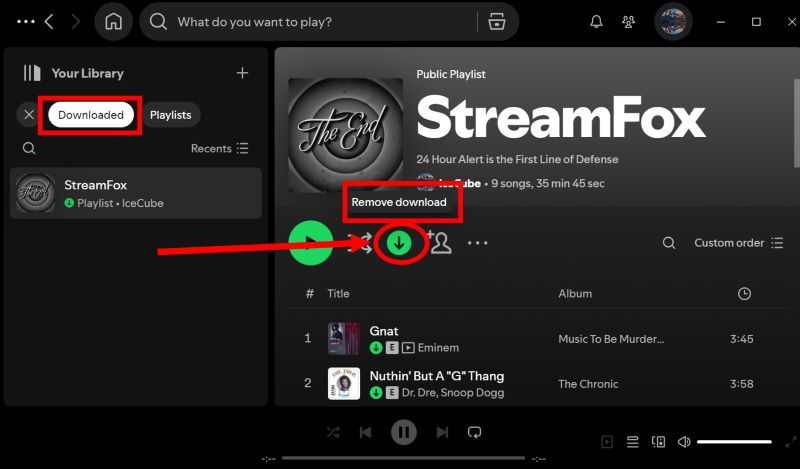Enter full screen mode
The image size is (800, 469).
click(x=790, y=442)
